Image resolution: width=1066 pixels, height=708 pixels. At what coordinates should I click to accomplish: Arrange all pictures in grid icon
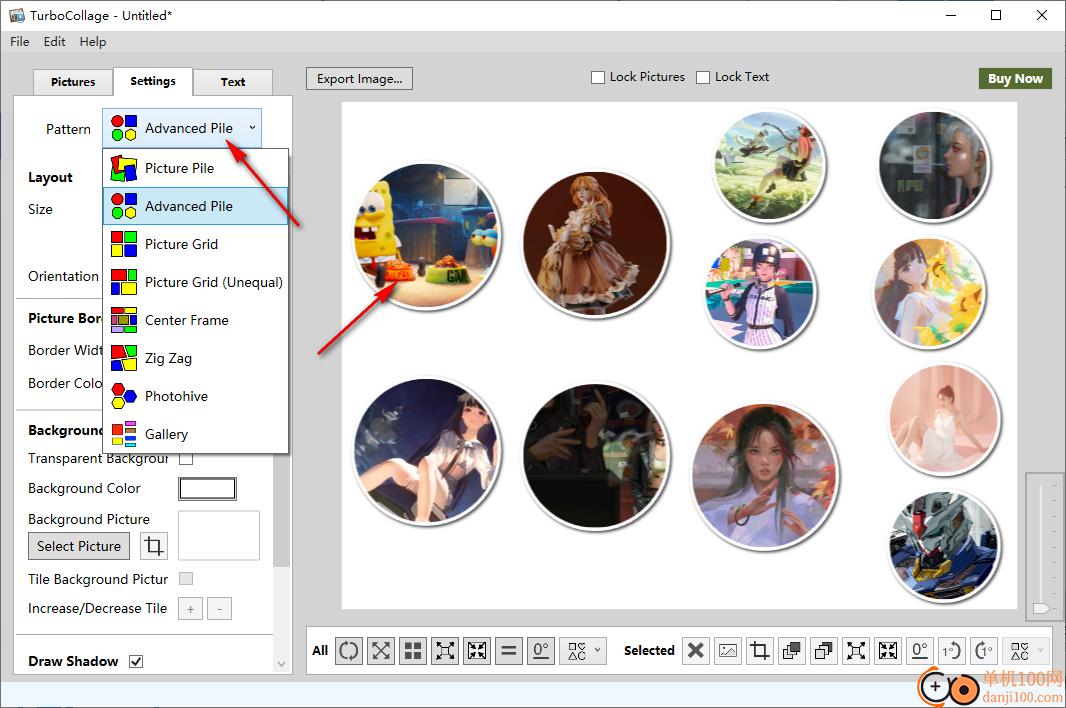(x=413, y=651)
